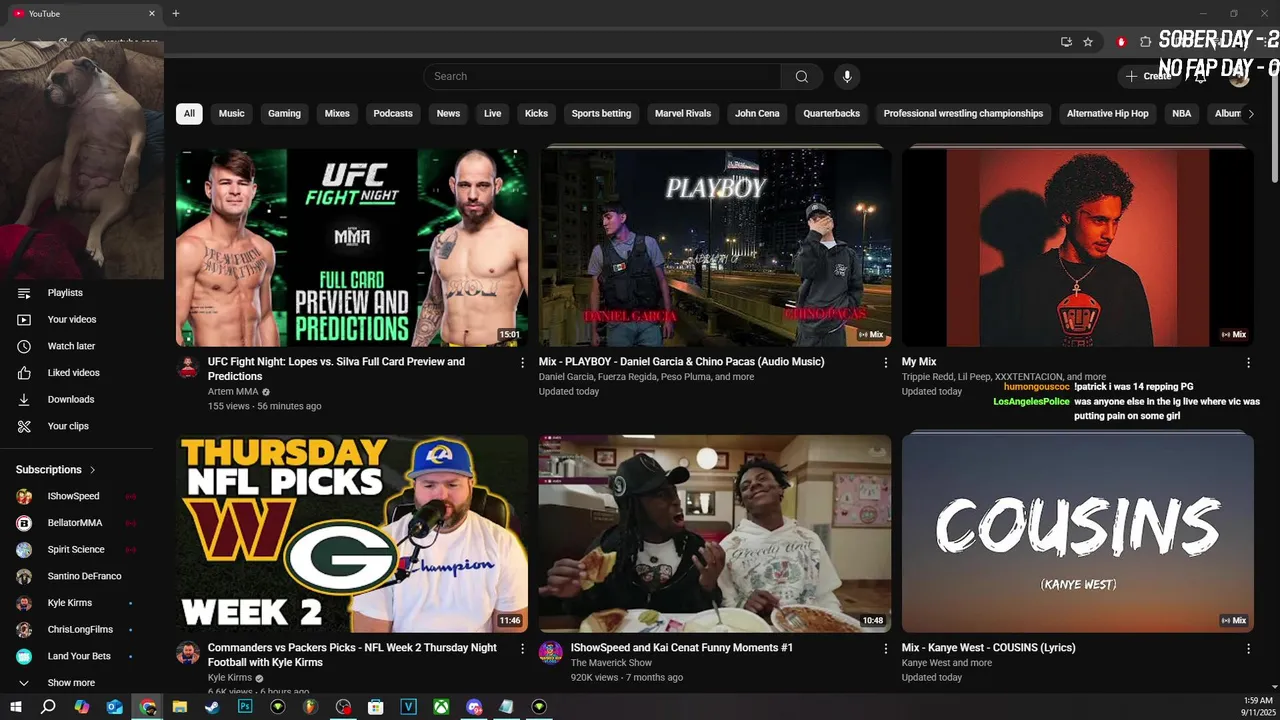Image resolution: width=1280 pixels, height=720 pixels.
Task: Click the install app icon in address bar
Action: point(1066,42)
